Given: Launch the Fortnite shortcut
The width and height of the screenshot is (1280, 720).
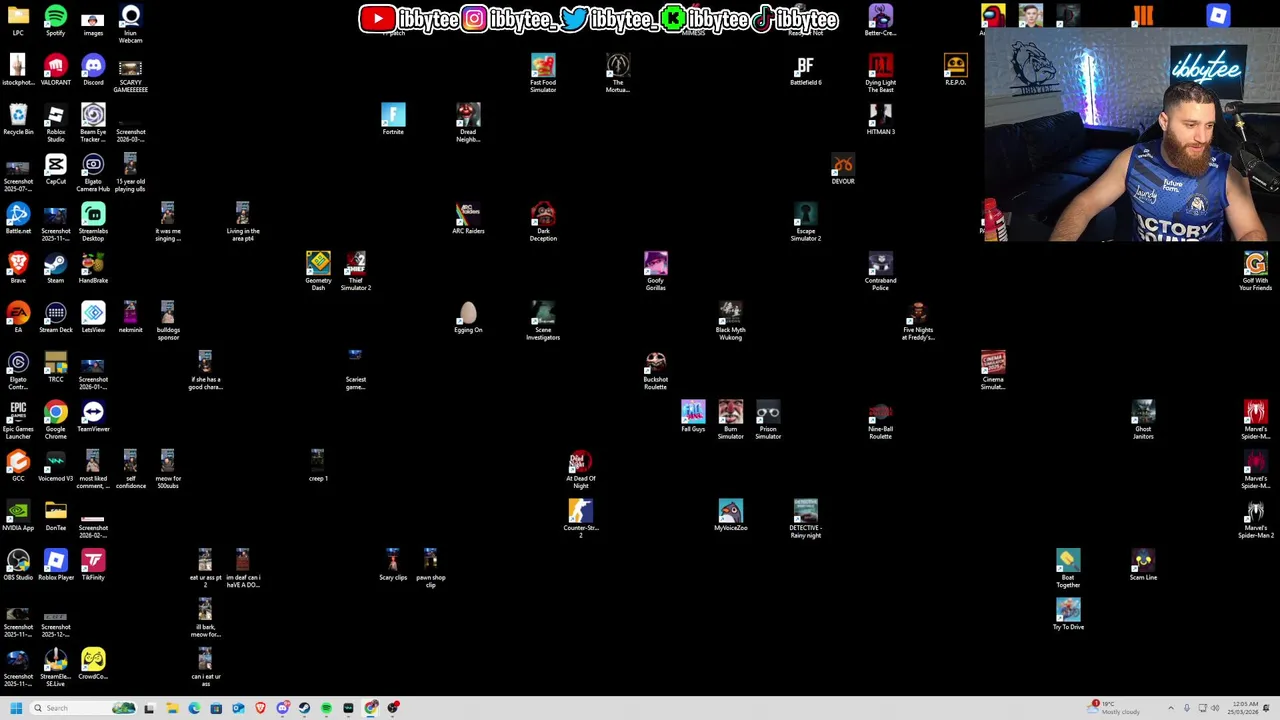Looking at the screenshot, I should (x=393, y=119).
